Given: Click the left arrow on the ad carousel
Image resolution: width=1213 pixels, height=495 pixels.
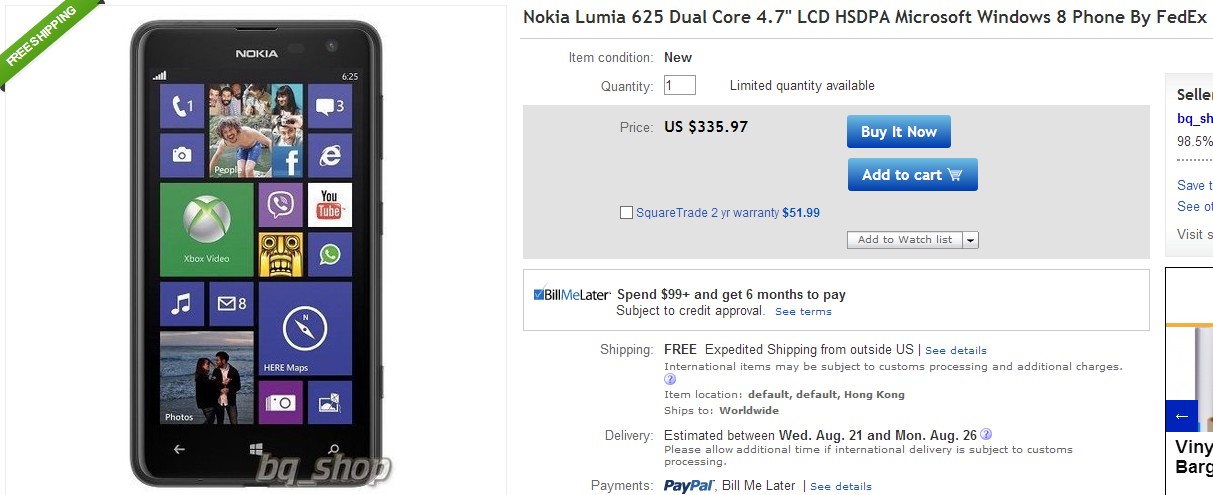Looking at the screenshot, I should (x=1181, y=416).
